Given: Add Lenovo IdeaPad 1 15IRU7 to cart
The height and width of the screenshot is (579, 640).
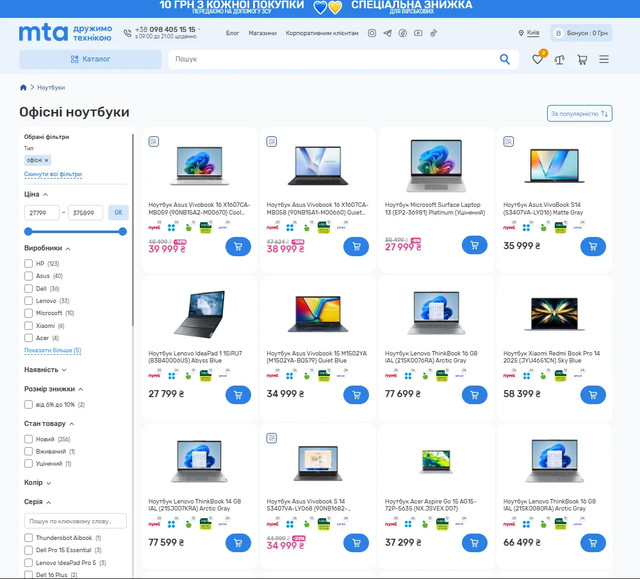Looking at the screenshot, I should tap(238, 395).
